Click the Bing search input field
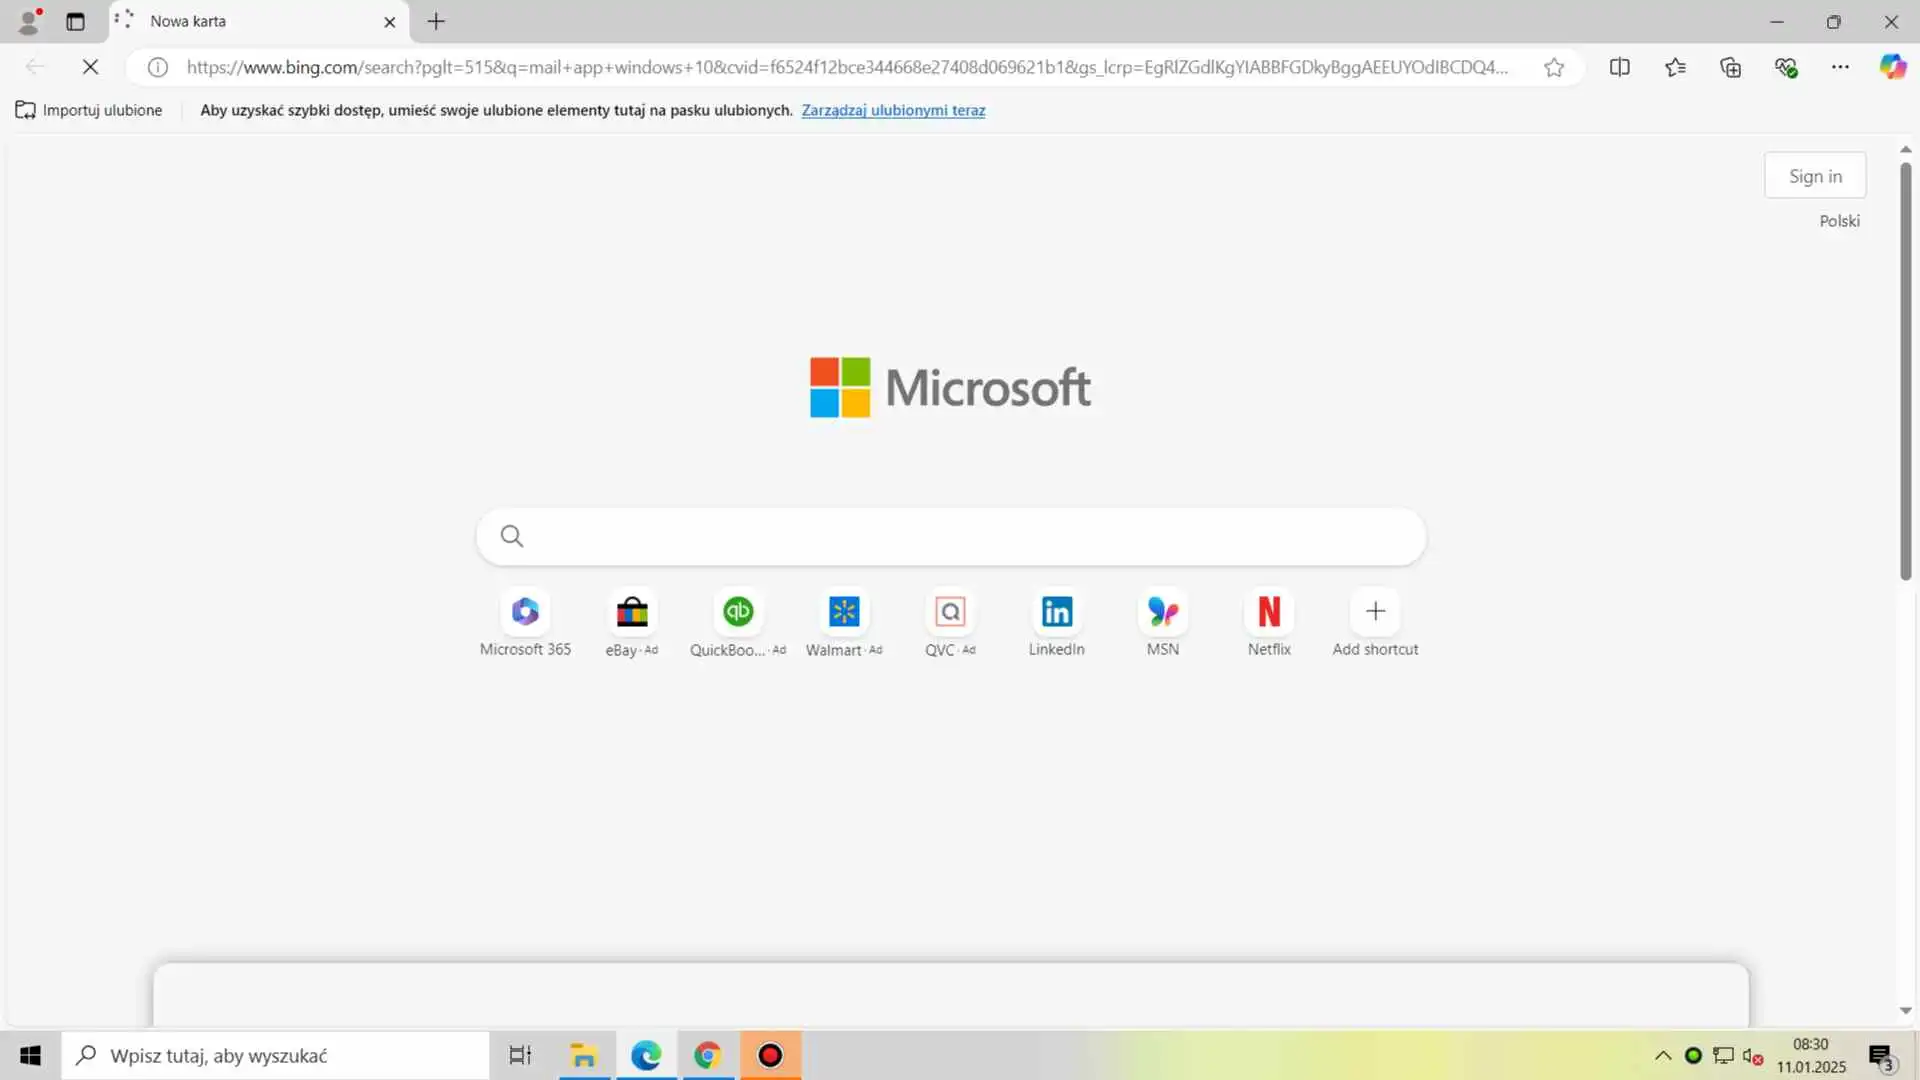 click(x=960, y=537)
